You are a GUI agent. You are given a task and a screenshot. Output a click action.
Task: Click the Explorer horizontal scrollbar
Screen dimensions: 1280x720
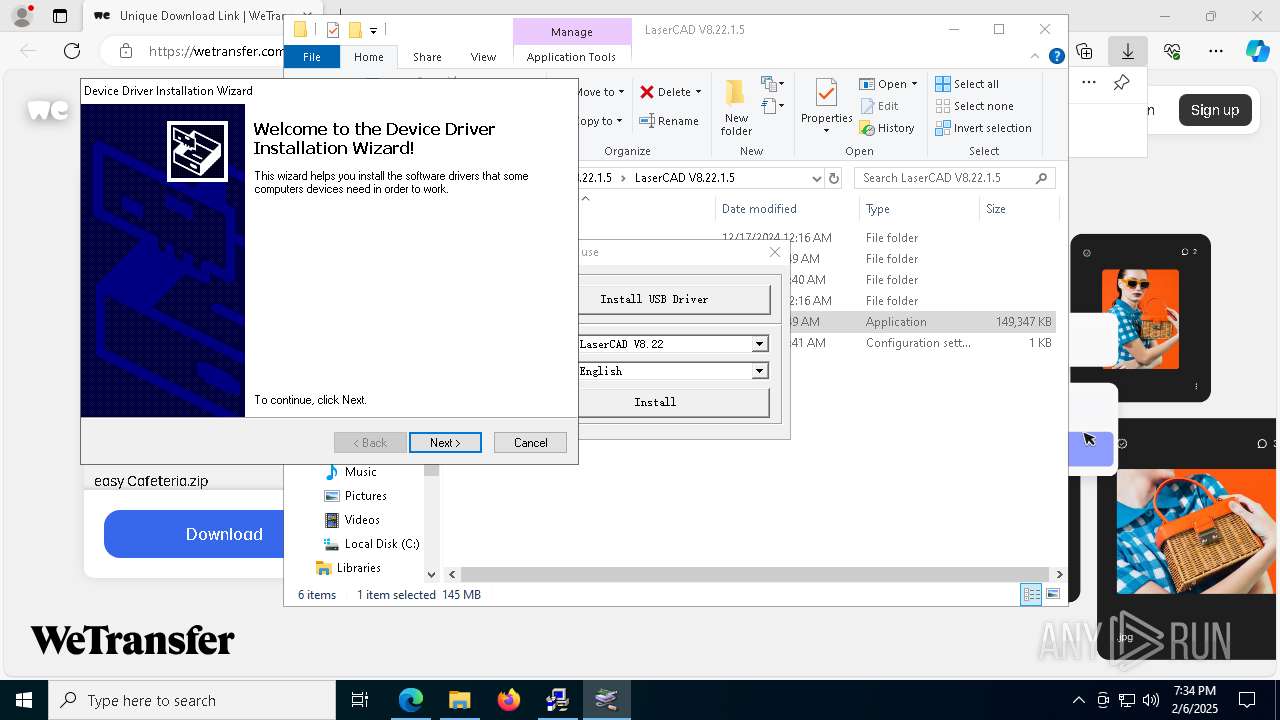755,574
